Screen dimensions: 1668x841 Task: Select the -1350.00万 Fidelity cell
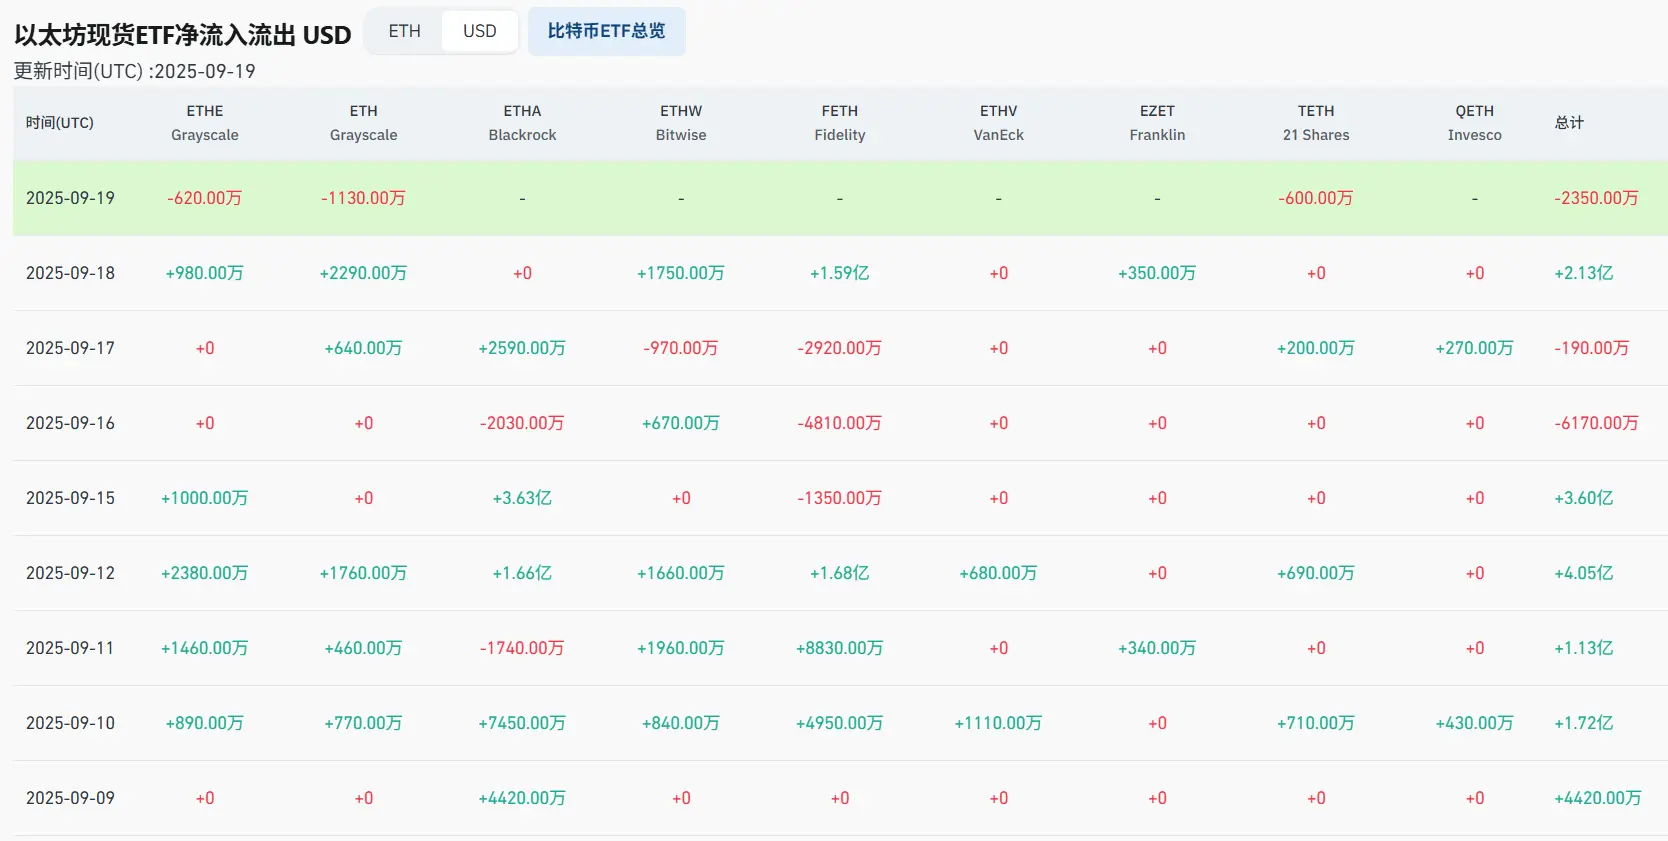(x=840, y=498)
